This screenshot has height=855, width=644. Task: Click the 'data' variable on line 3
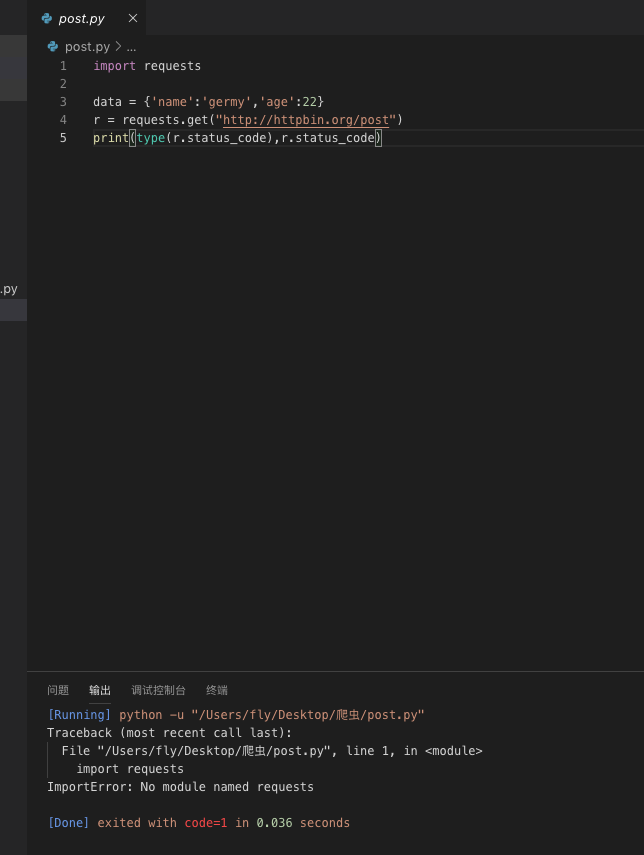click(x=107, y=102)
